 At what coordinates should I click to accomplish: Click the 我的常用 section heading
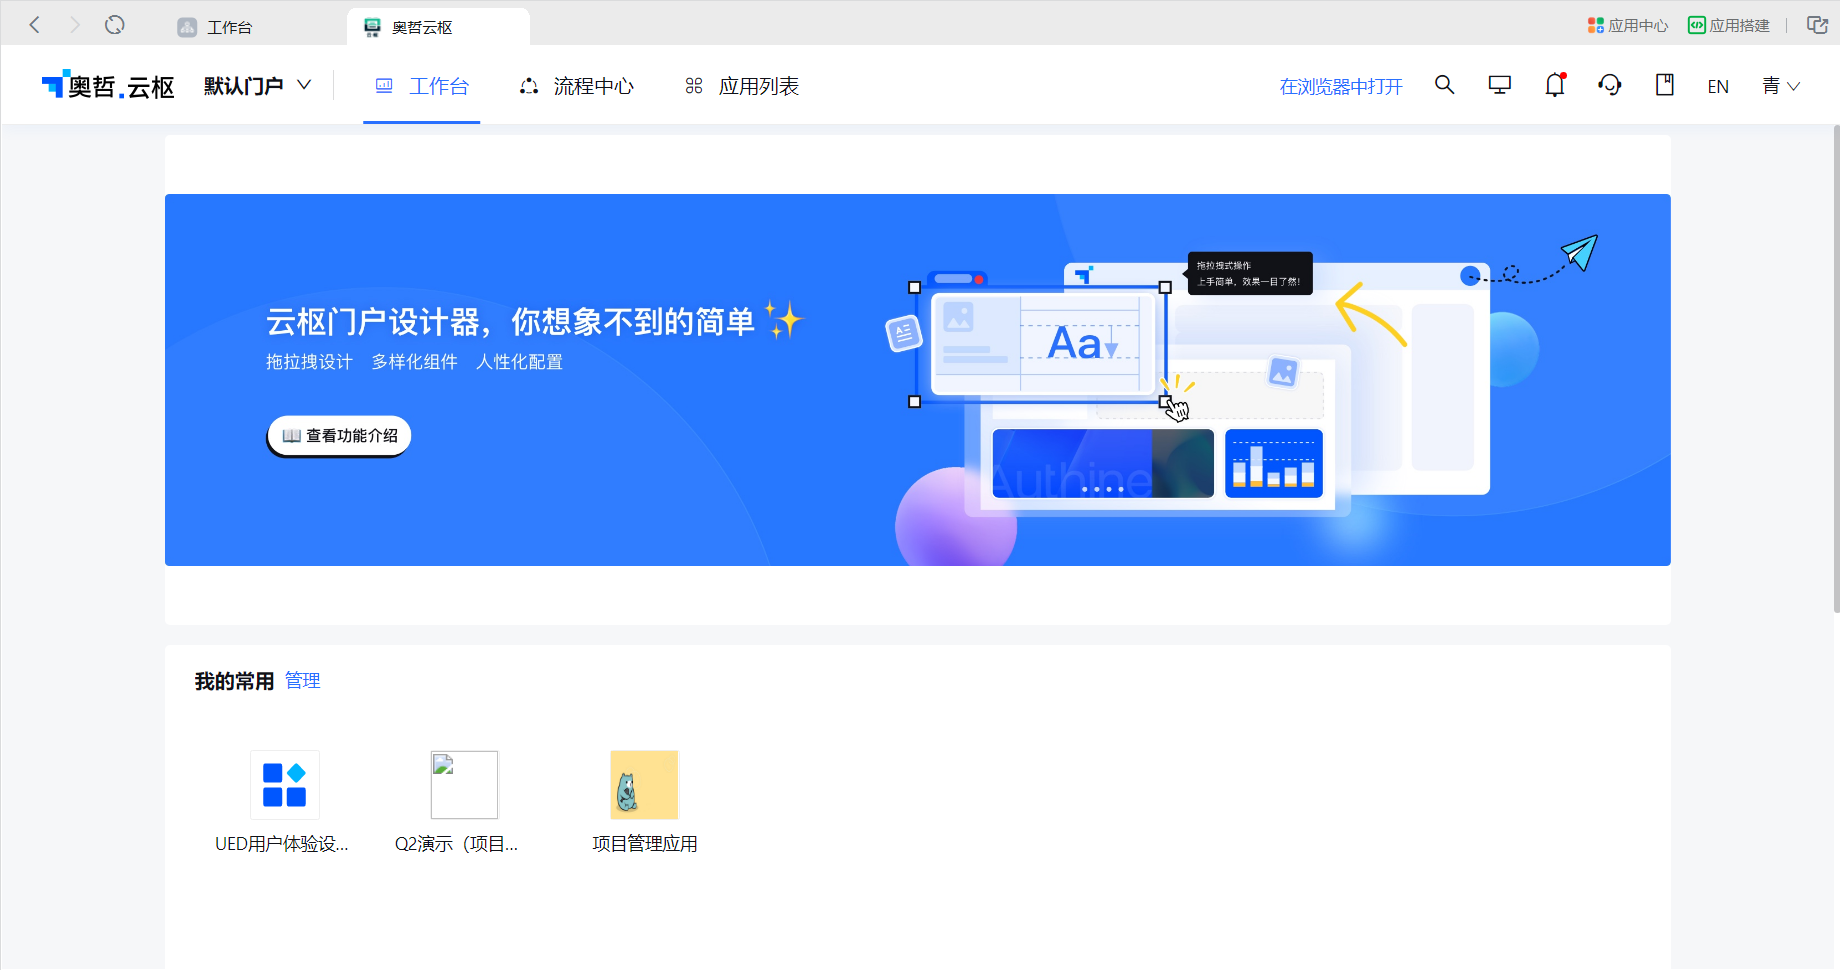coord(234,681)
